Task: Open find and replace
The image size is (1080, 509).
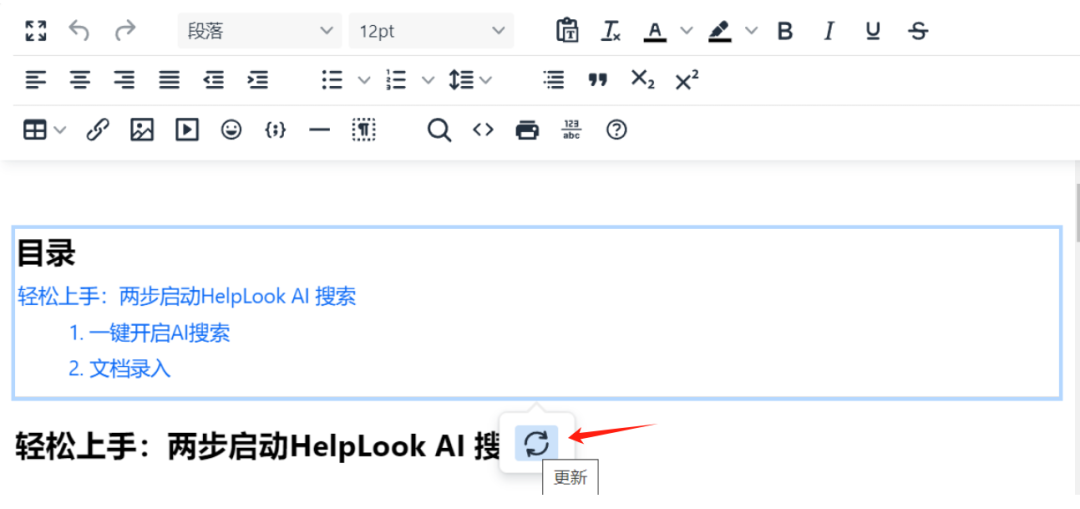Action: [x=439, y=129]
